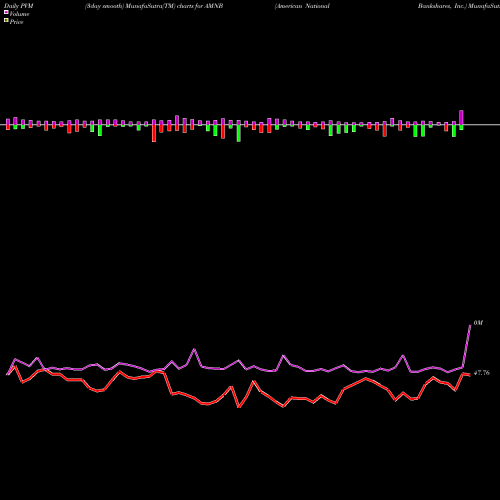The width and height of the screenshot is (500, 500).
Task: Click the 0M volume value label
Action: pyautogui.click(x=478, y=323)
